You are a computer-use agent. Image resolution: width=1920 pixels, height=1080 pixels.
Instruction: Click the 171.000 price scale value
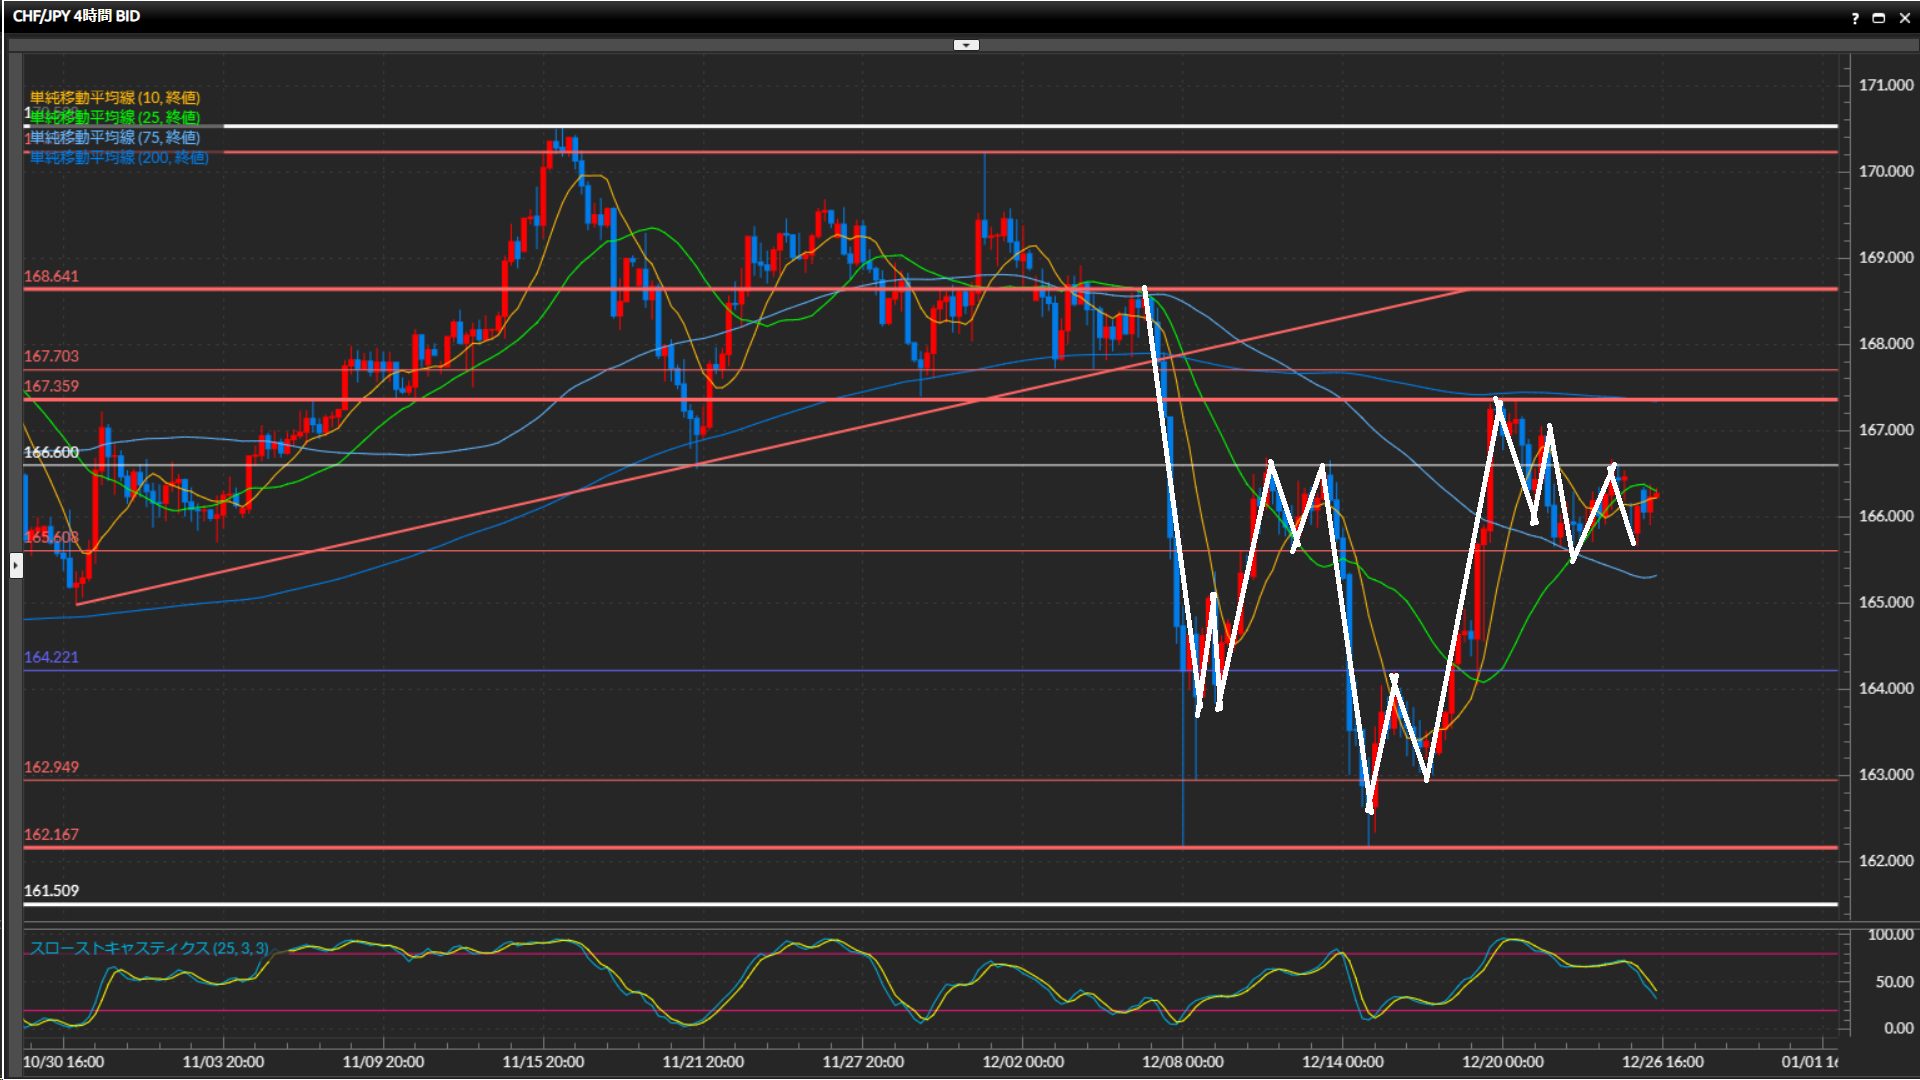[x=1885, y=85]
